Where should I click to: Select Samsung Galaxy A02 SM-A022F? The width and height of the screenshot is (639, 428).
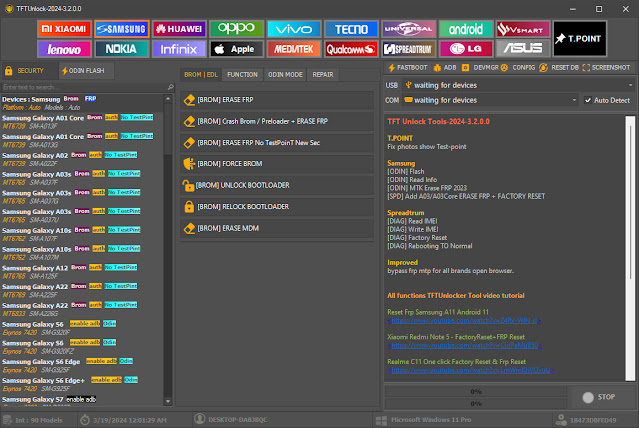coord(82,159)
